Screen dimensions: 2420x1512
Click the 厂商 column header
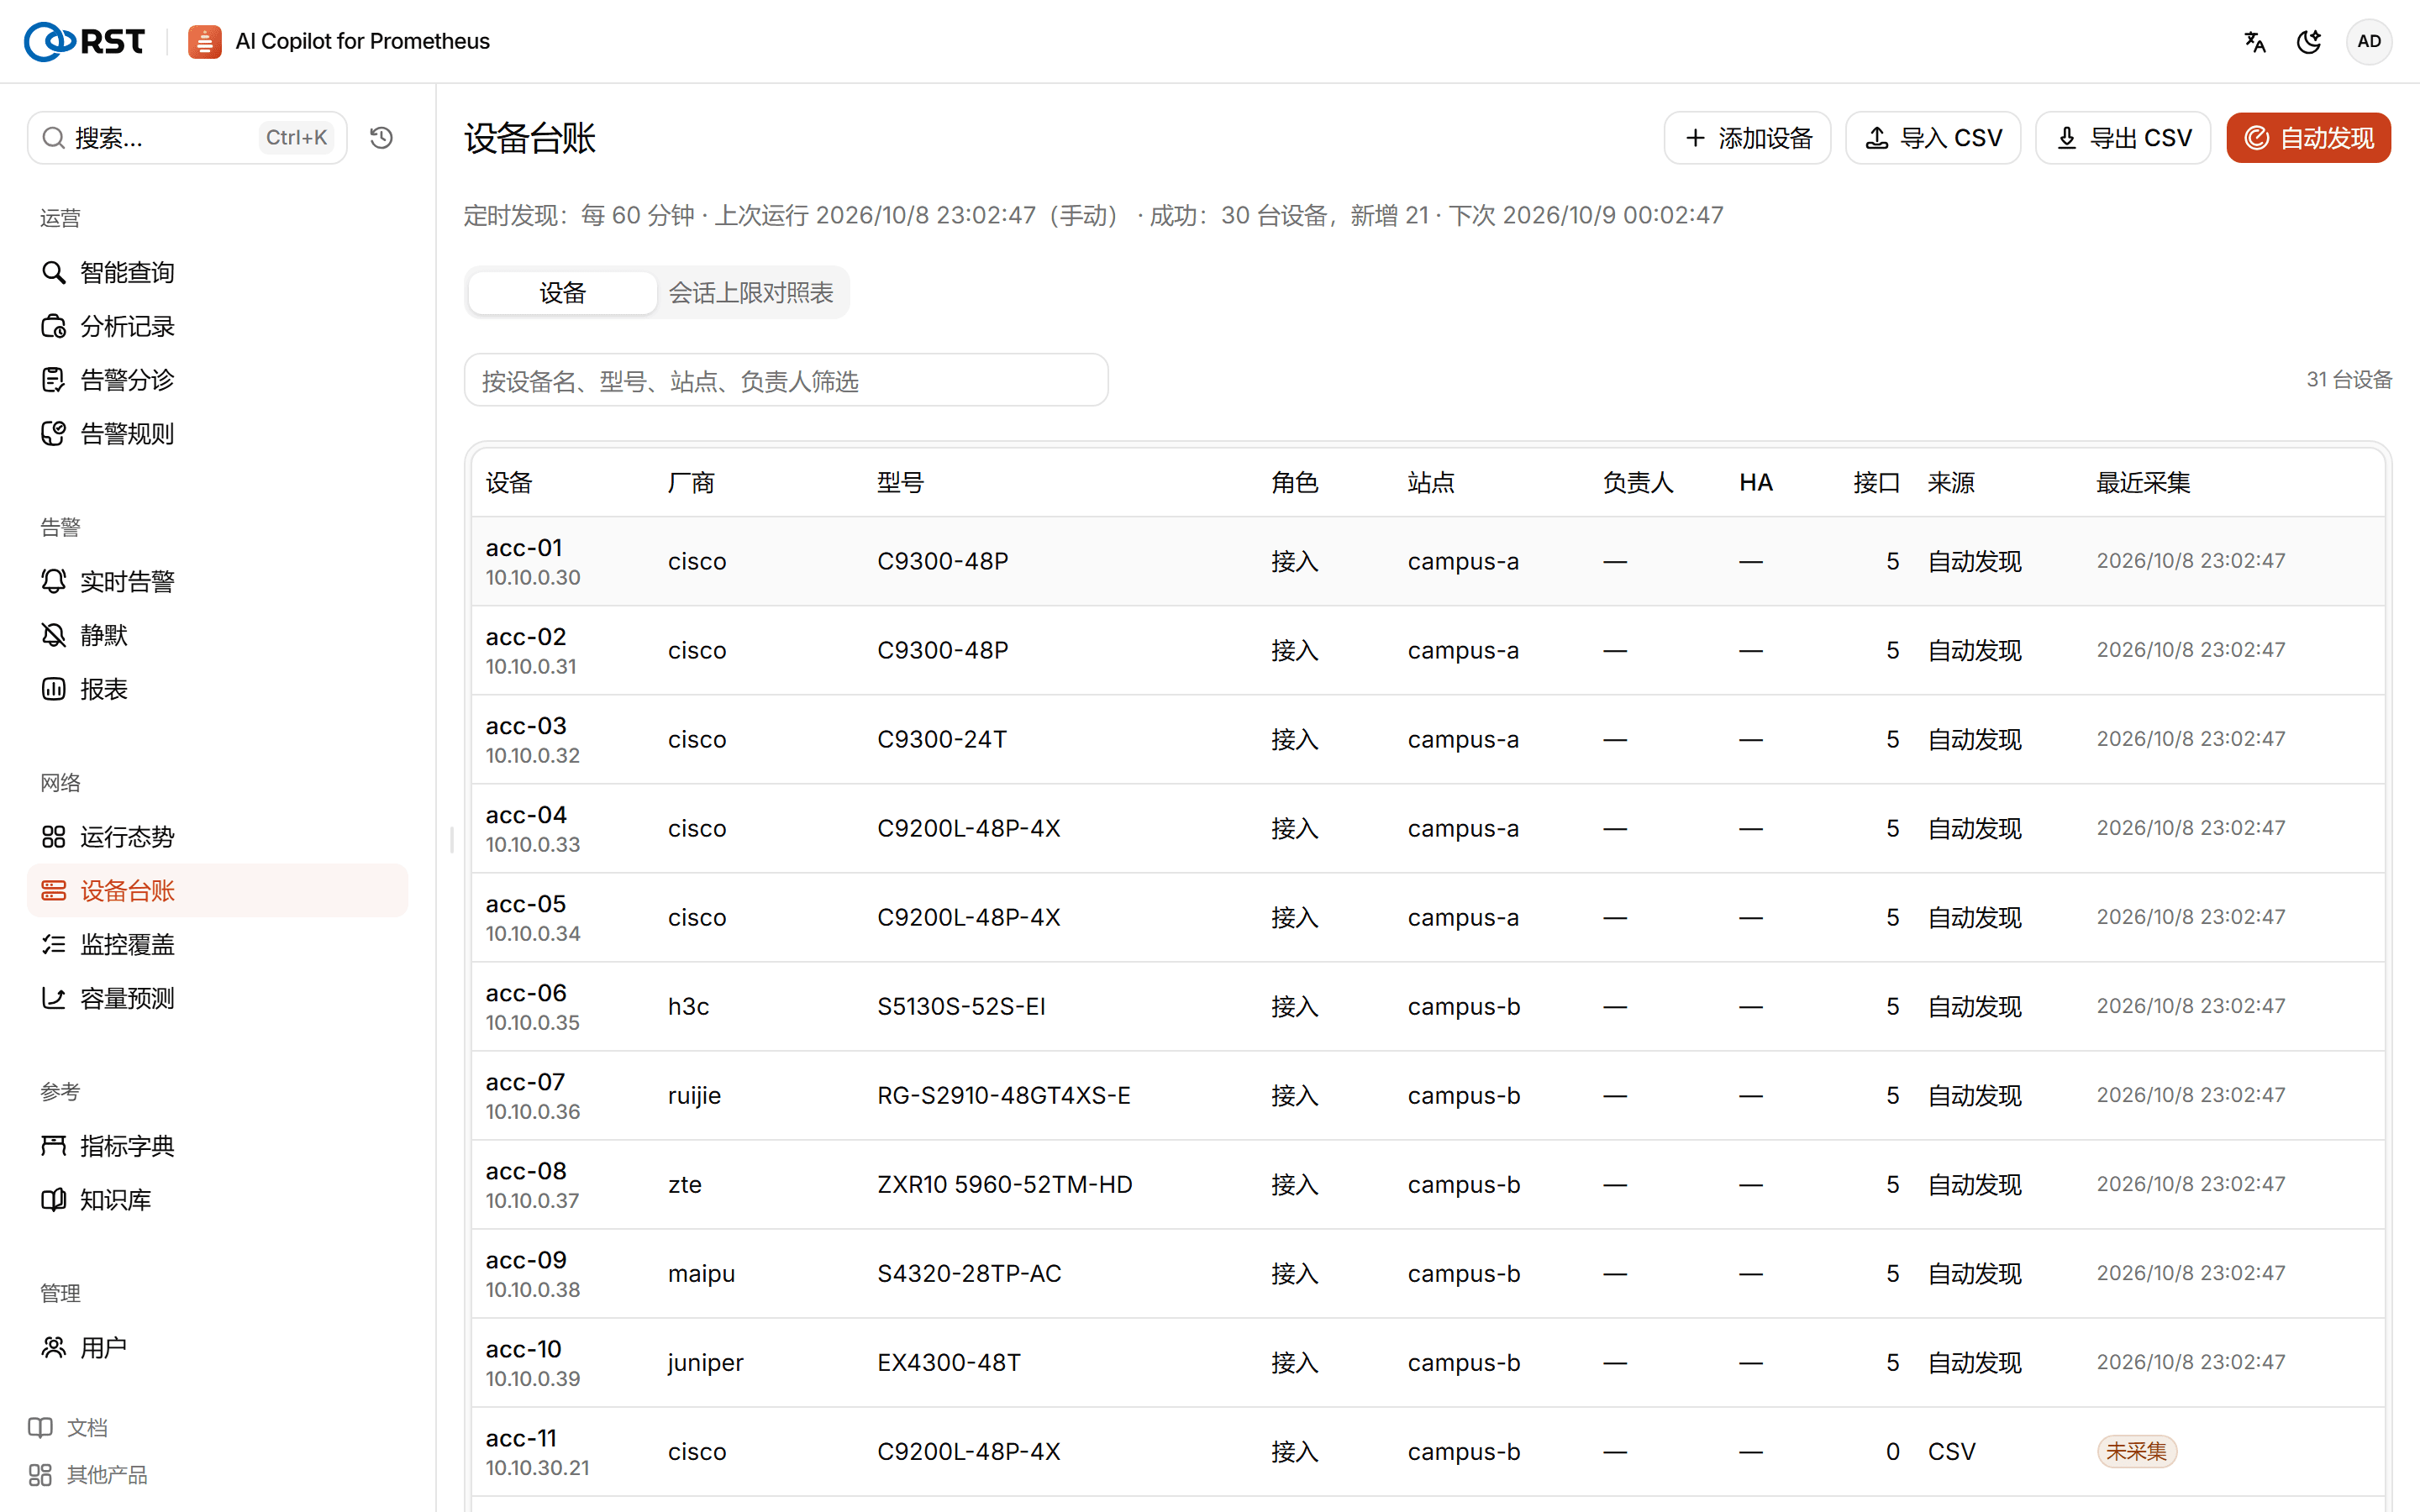pos(691,483)
